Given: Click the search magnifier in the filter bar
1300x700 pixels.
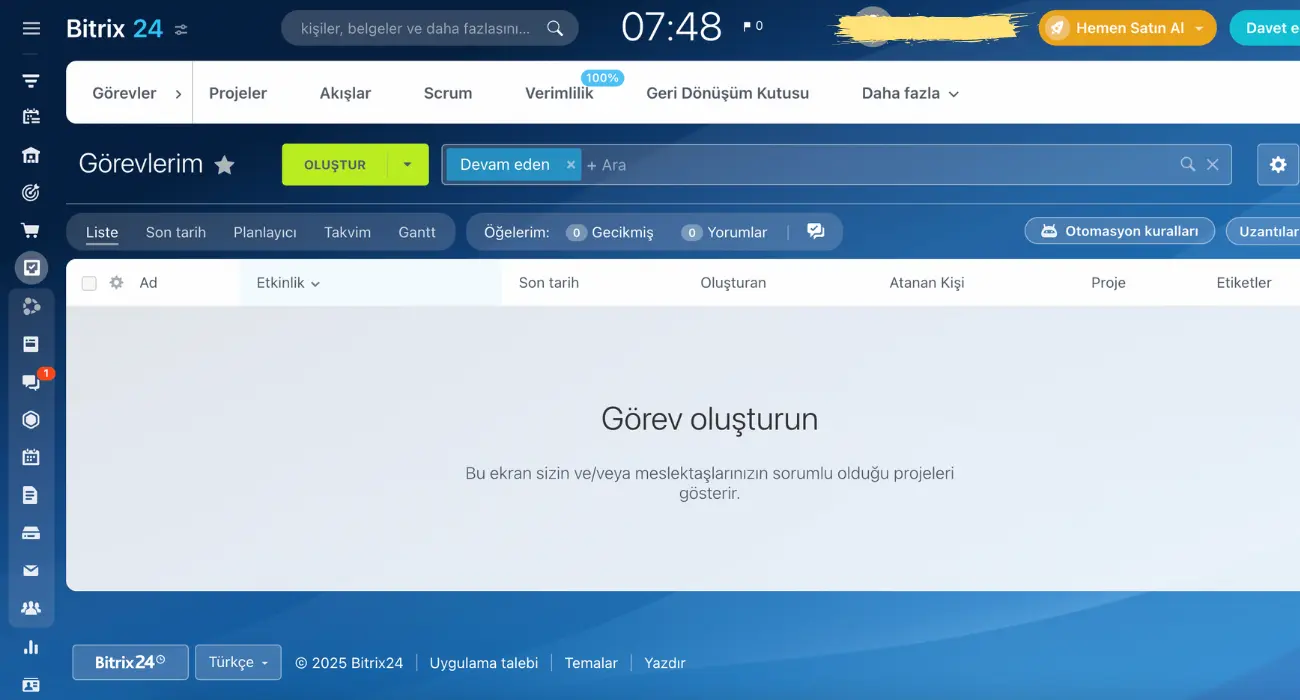Looking at the screenshot, I should (1187, 164).
